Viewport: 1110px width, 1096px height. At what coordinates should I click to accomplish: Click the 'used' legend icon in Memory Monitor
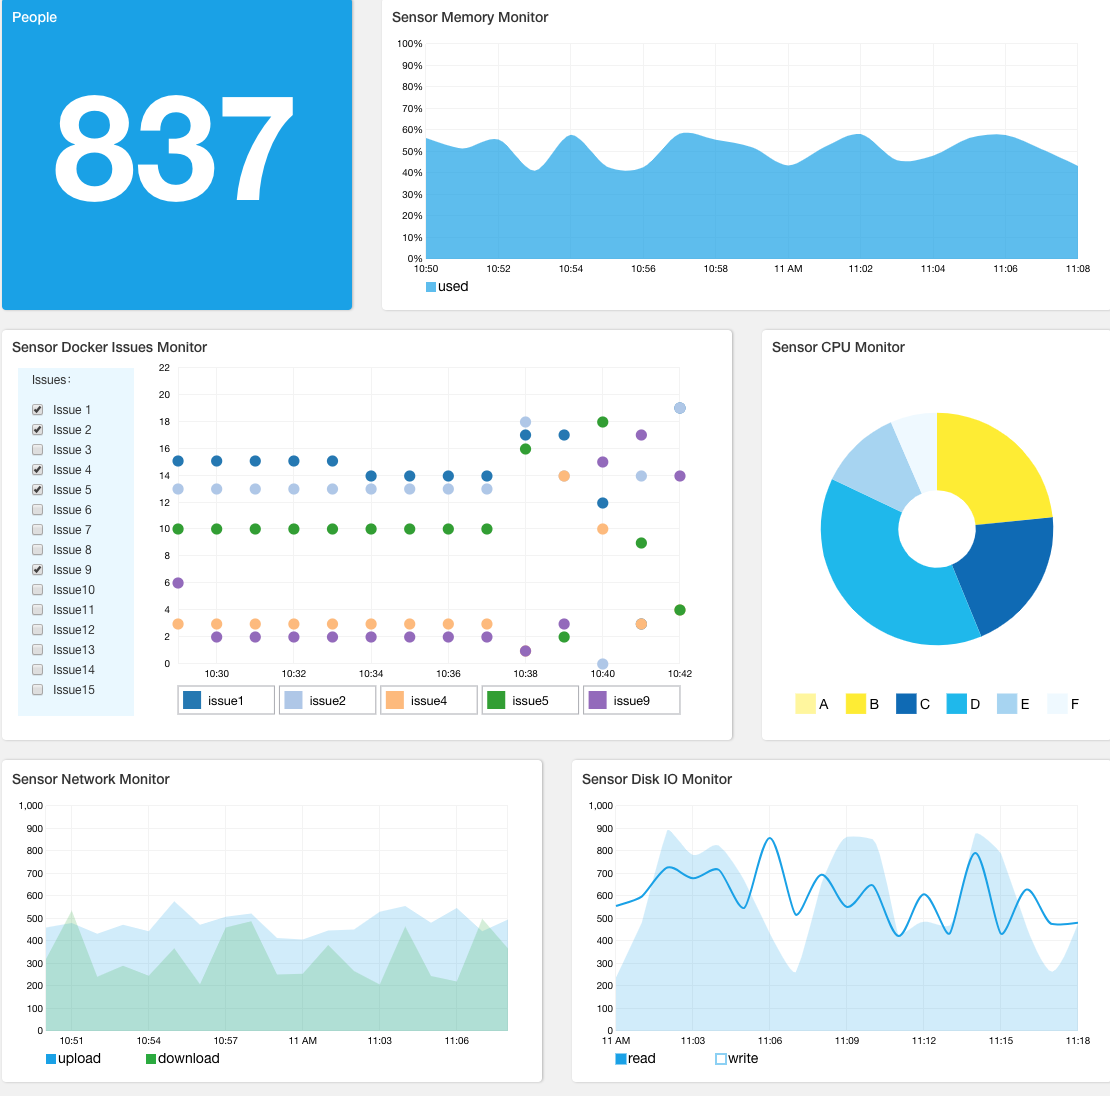pyautogui.click(x=431, y=287)
